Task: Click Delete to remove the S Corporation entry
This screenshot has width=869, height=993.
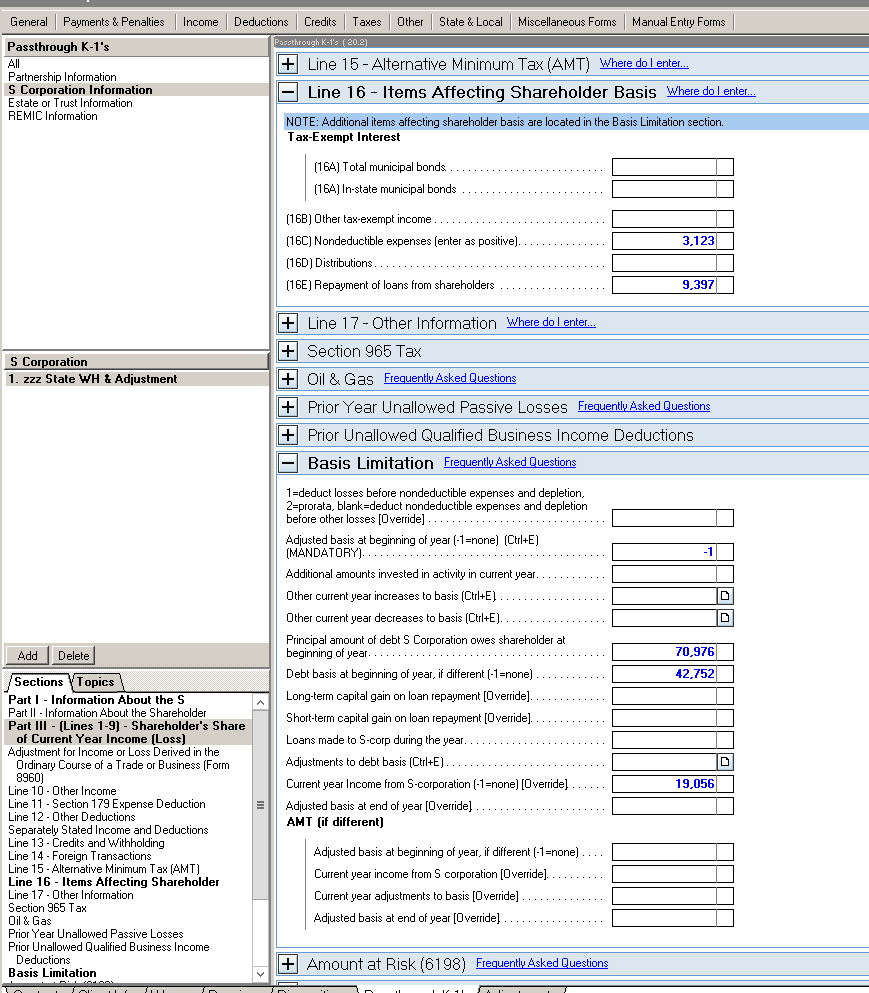Action: point(72,655)
